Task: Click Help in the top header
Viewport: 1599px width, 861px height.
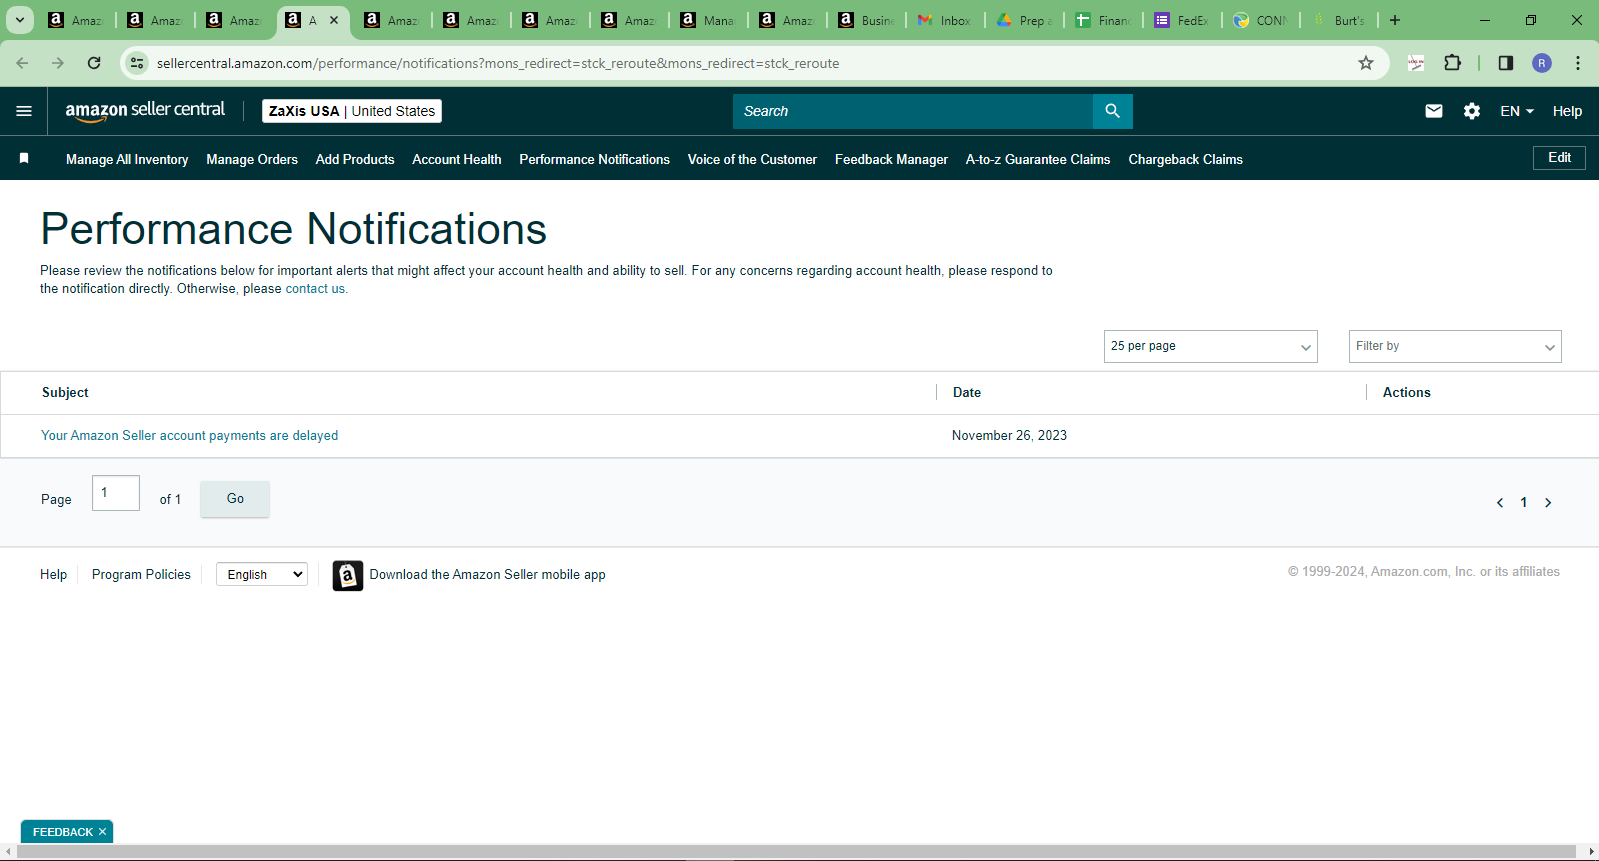Action: (1567, 111)
